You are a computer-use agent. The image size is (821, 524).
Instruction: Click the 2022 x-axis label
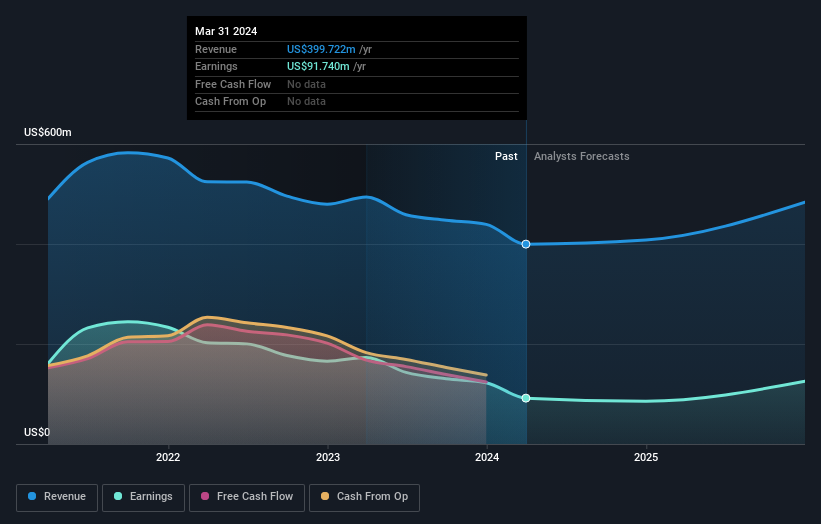pos(168,457)
